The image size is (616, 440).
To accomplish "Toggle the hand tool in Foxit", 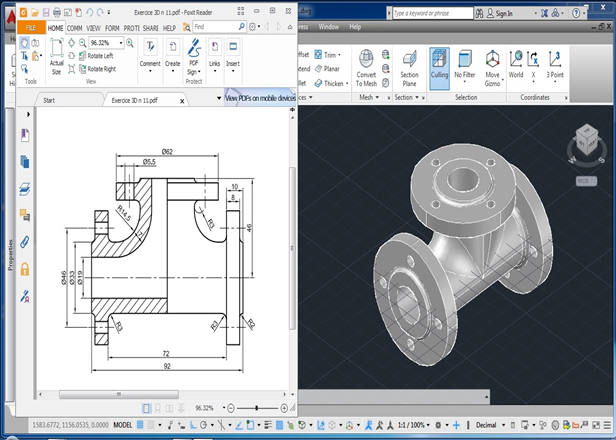I will click(x=24, y=42).
